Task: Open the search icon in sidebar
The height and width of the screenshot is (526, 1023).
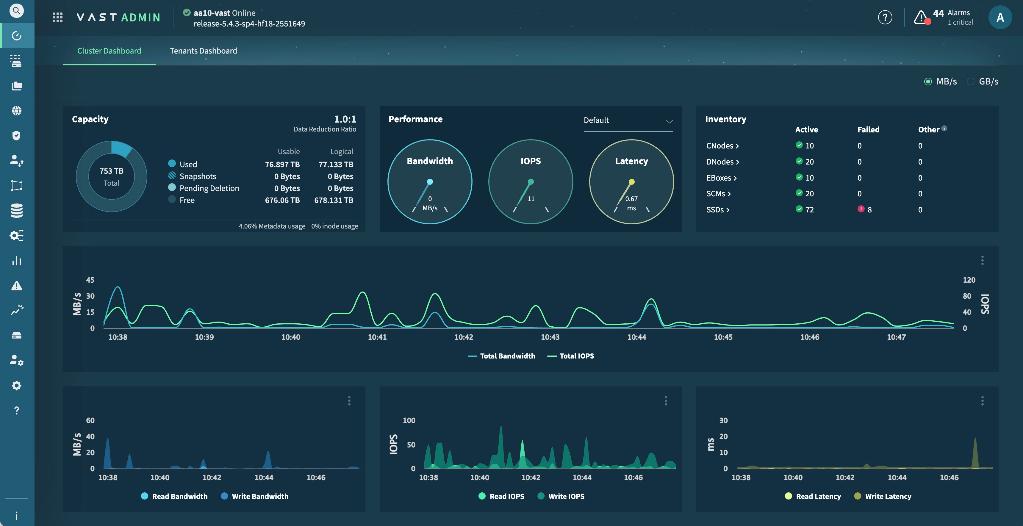Action: pyautogui.click(x=16, y=10)
